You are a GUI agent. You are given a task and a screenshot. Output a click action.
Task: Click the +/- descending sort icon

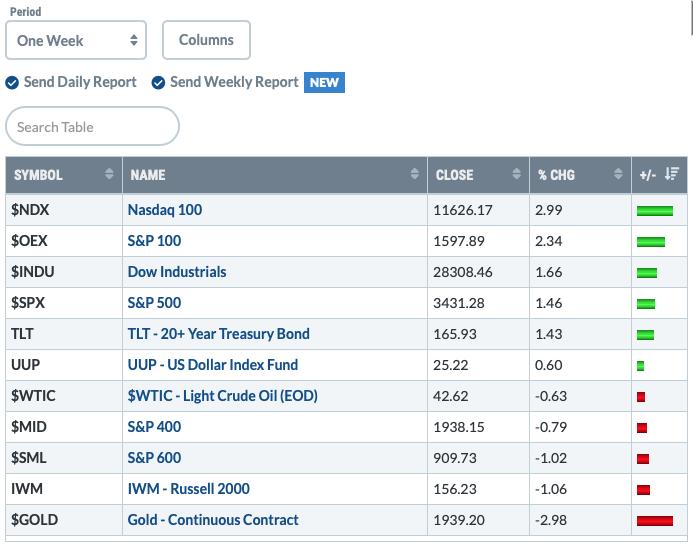[672, 174]
